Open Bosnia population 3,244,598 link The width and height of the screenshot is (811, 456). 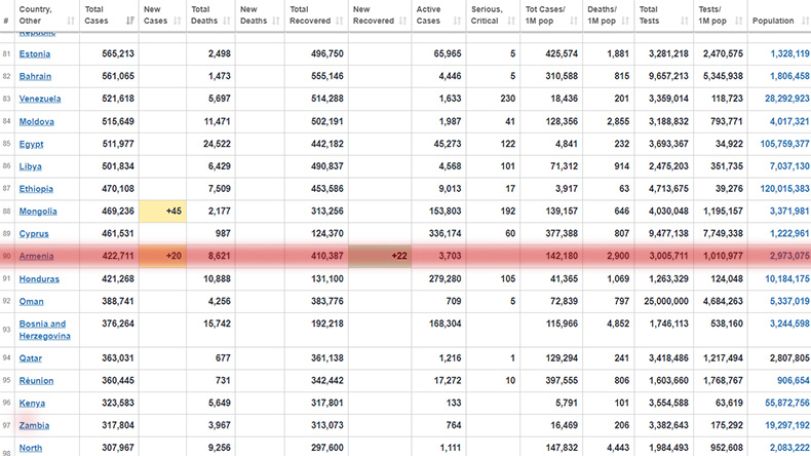click(x=790, y=324)
